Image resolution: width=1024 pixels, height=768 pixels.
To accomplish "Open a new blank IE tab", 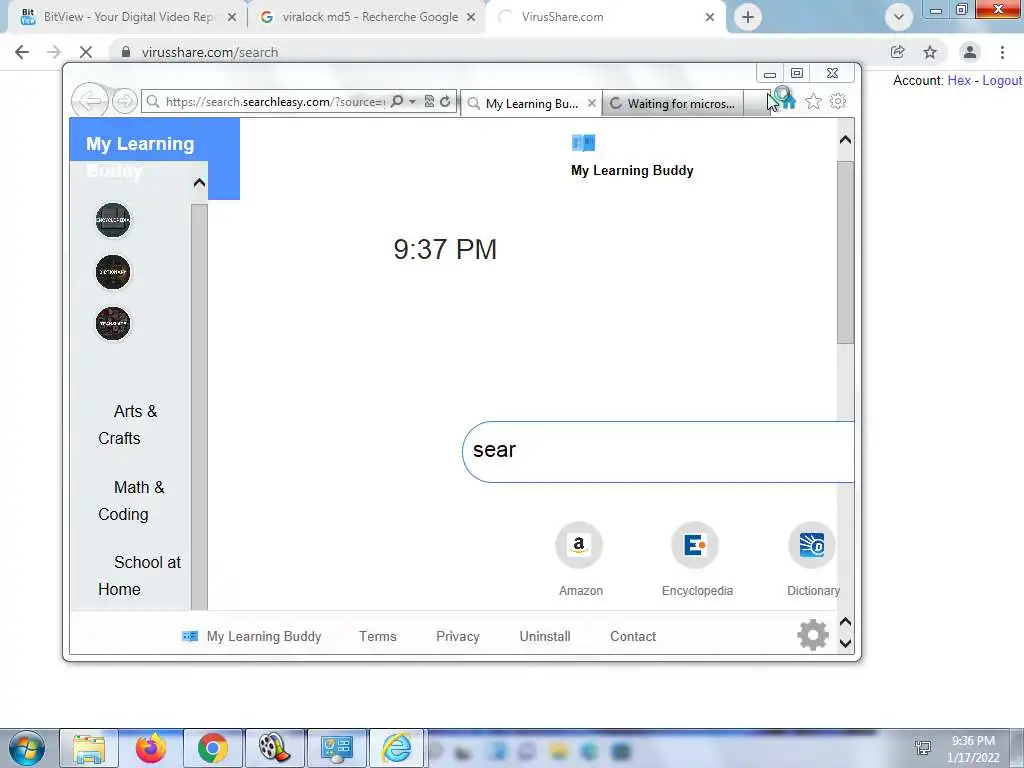I will [756, 103].
